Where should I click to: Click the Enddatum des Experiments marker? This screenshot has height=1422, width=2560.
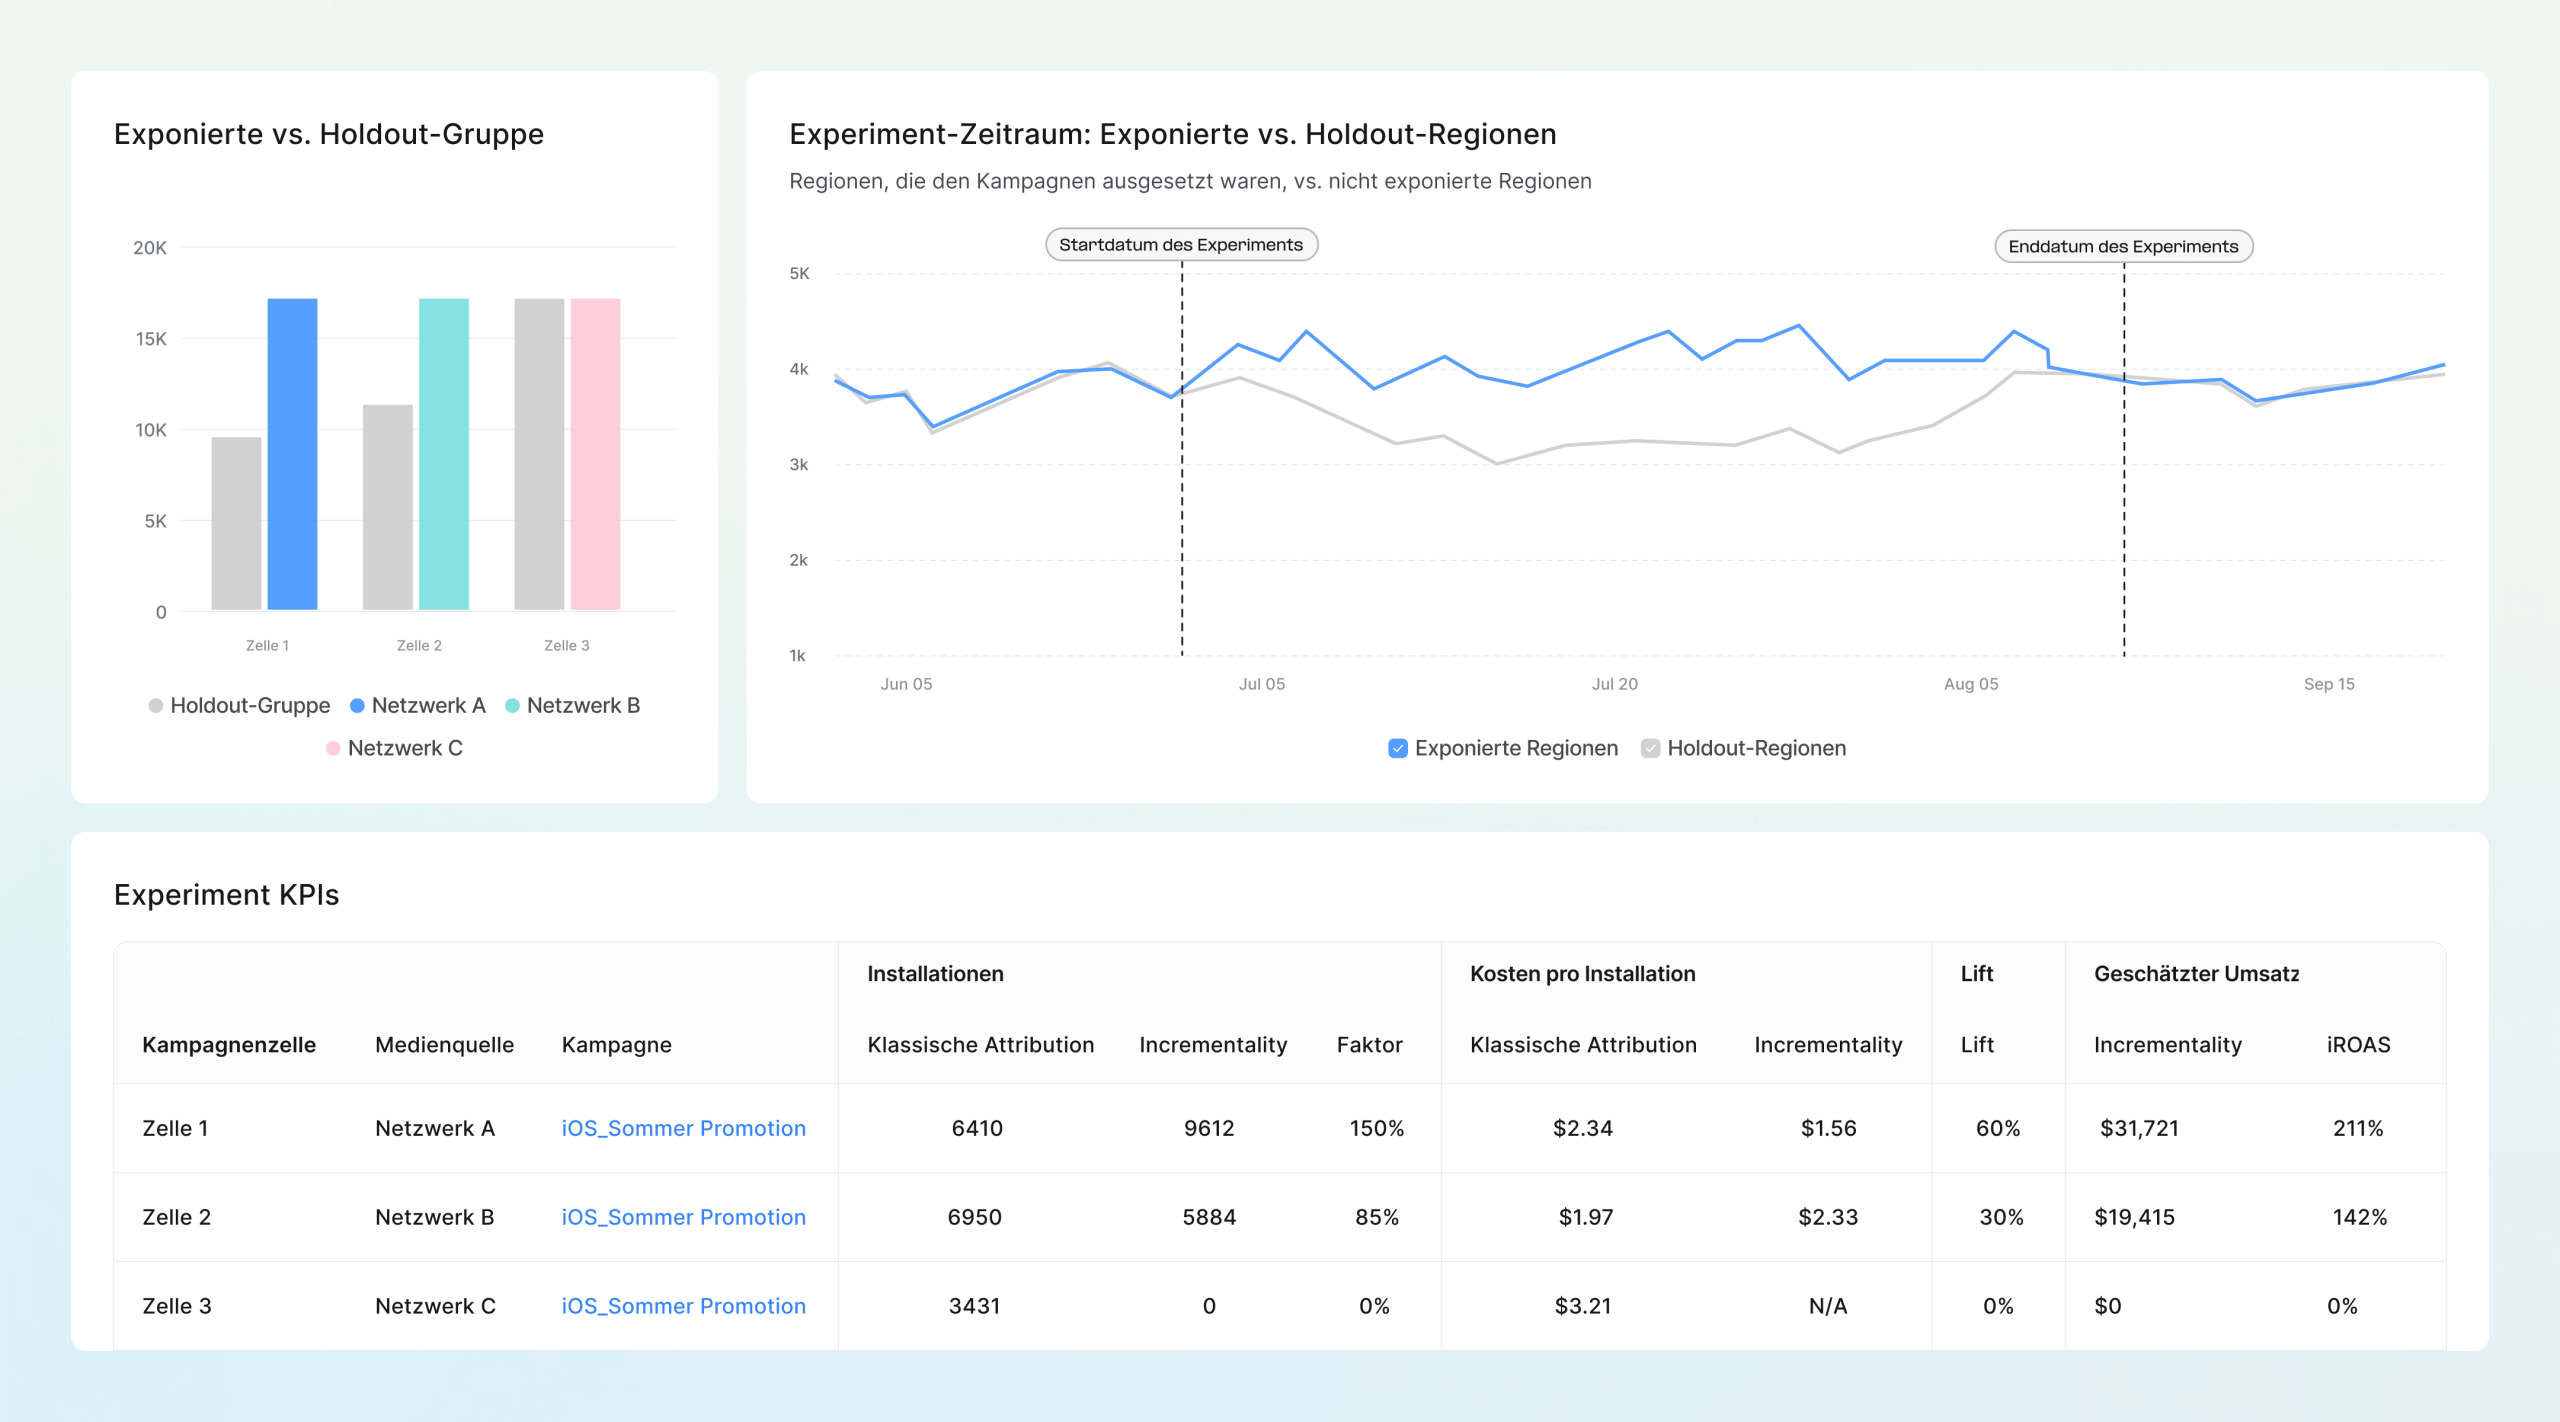[x=2122, y=247]
